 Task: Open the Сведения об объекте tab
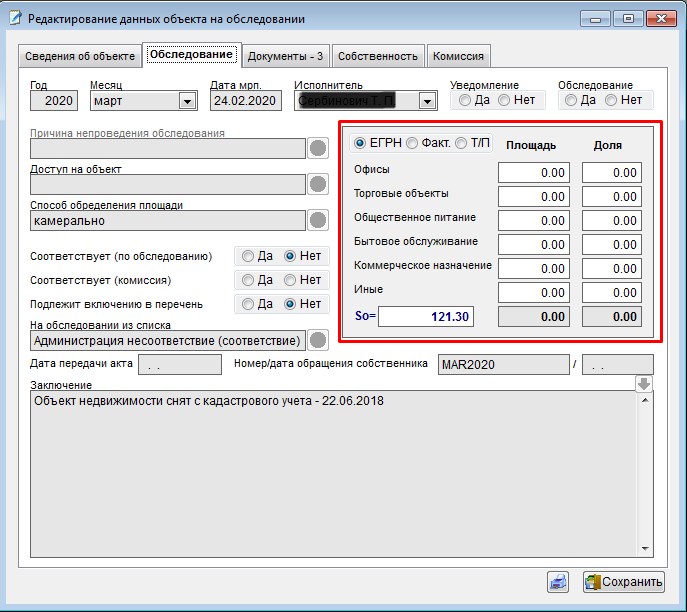click(80, 56)
